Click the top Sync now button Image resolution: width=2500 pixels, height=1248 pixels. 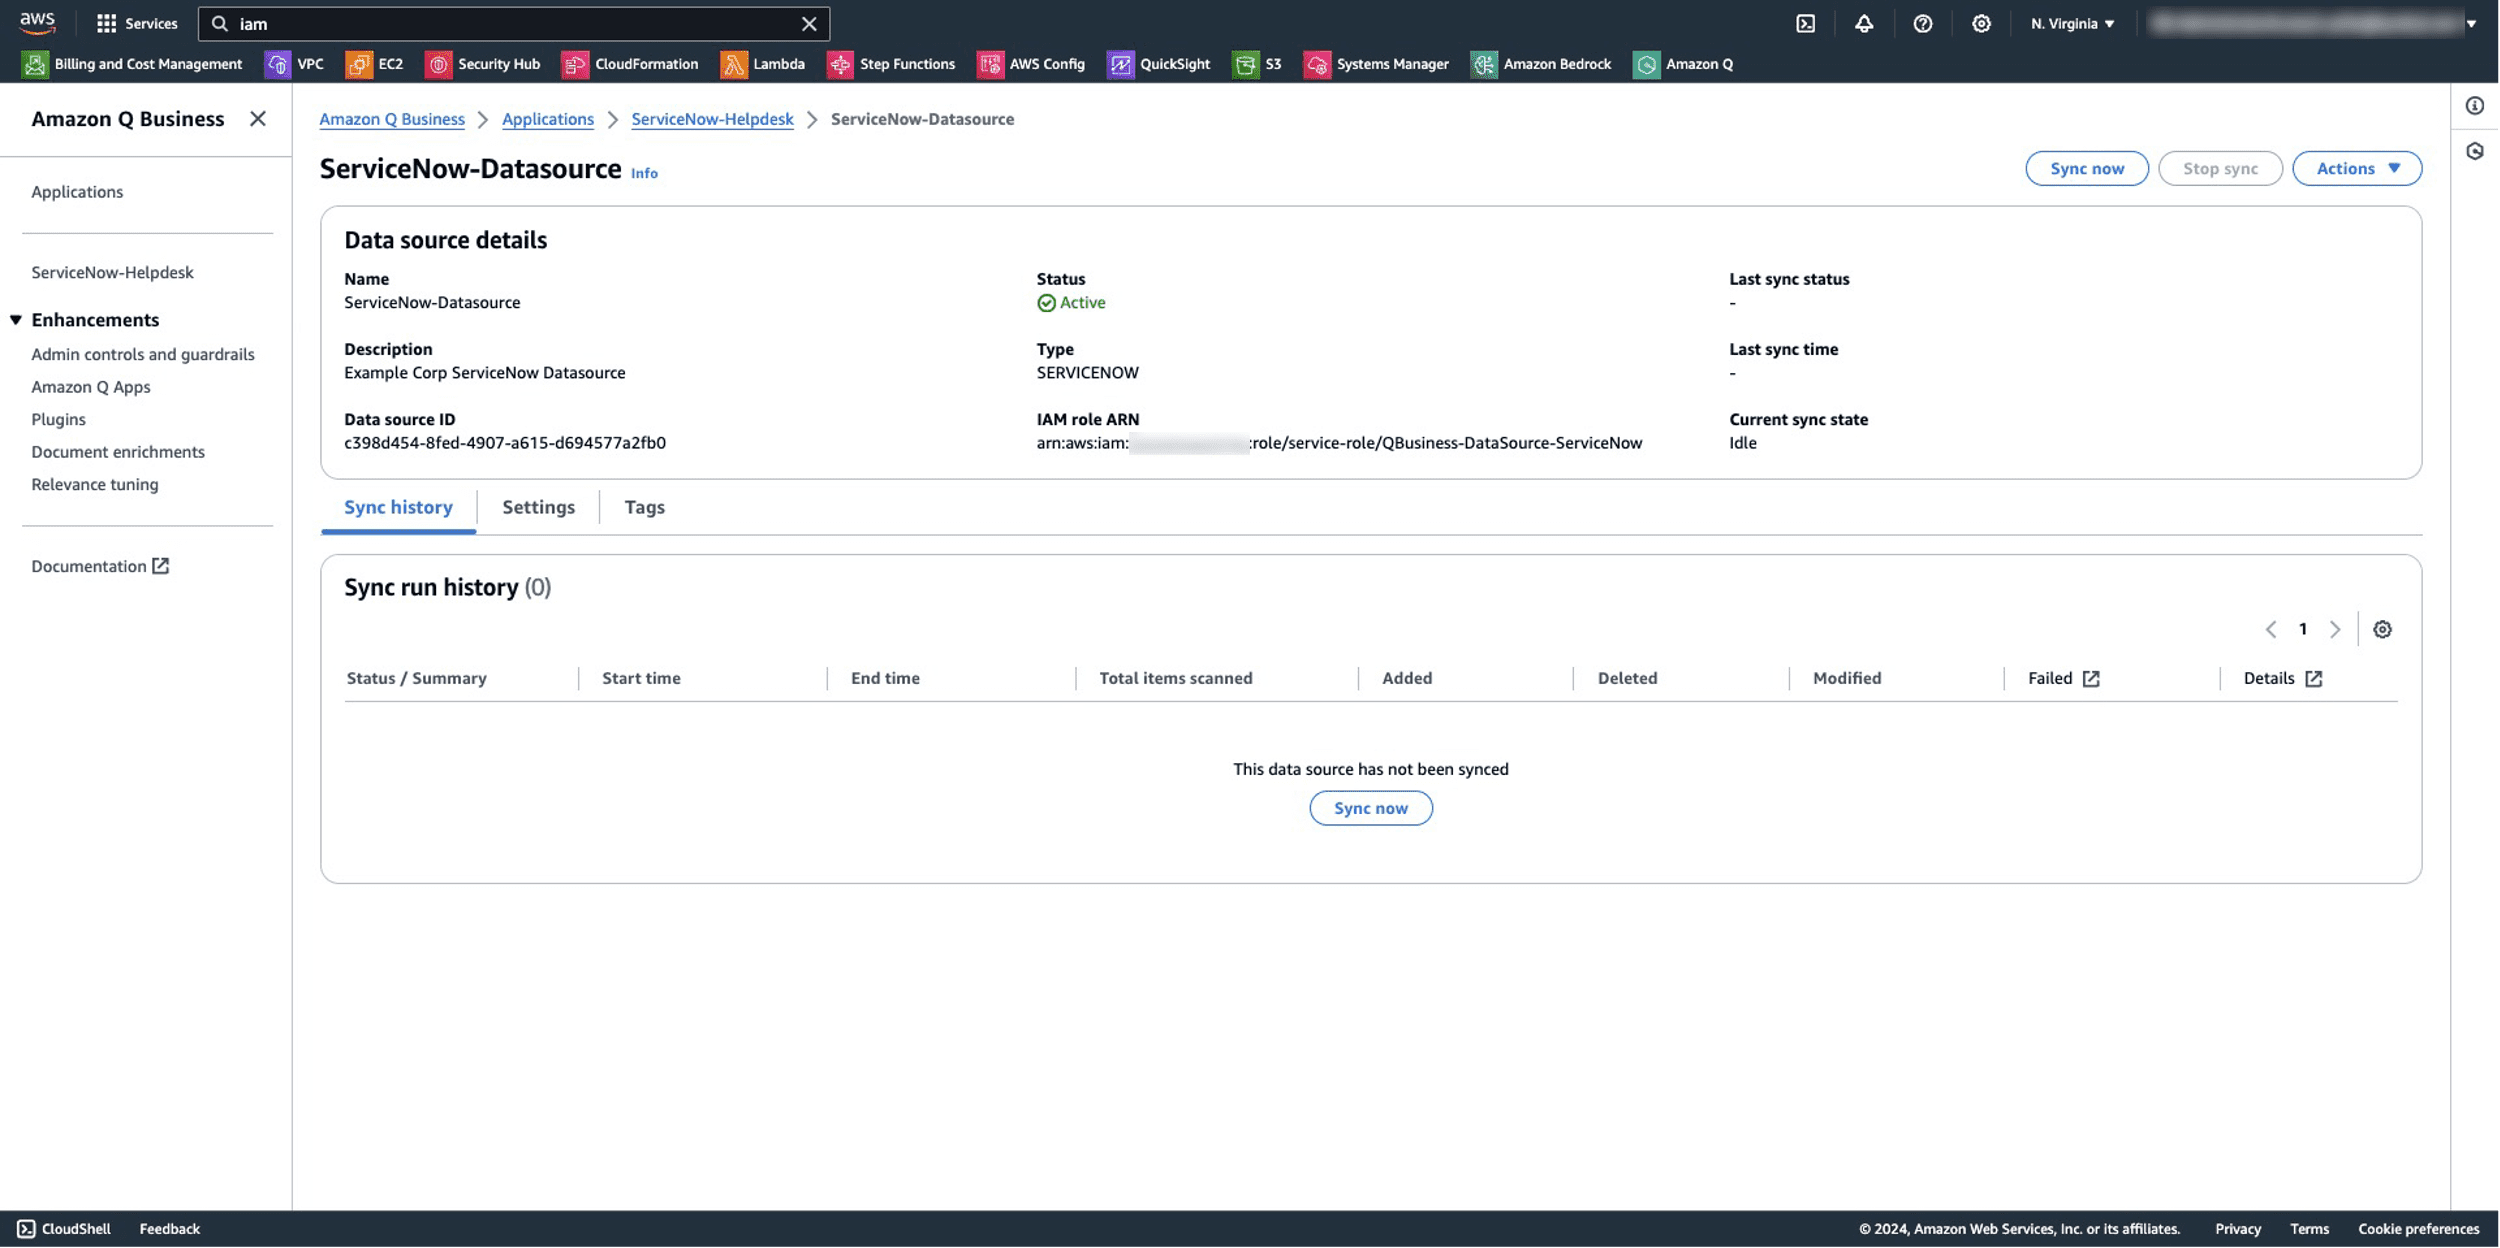coord(2086,168)
